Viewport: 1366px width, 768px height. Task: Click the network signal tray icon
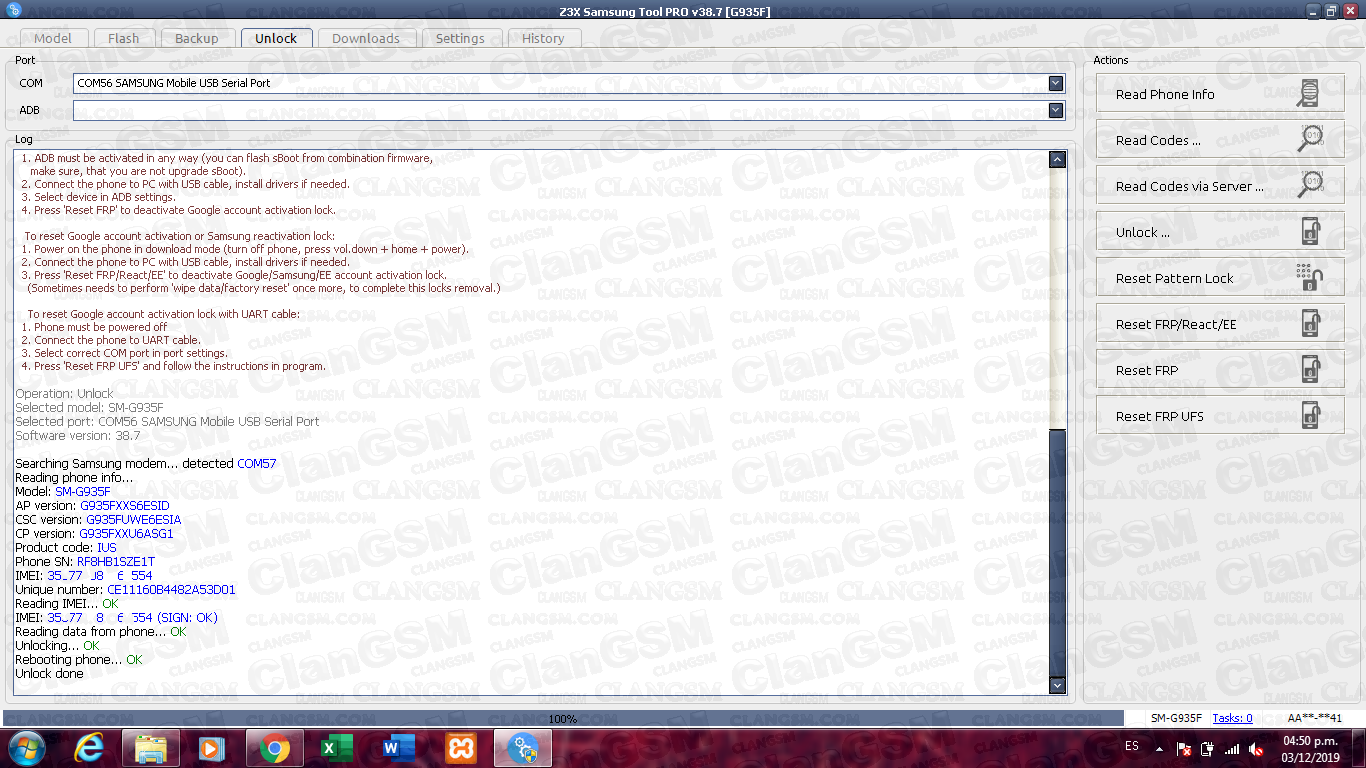click(1232, 748)
